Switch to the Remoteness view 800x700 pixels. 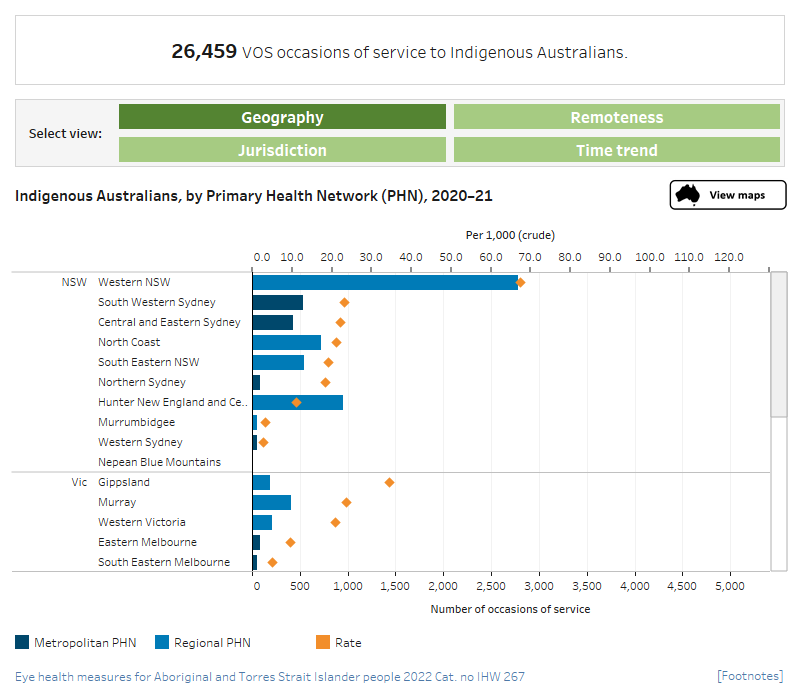[616, 117]
